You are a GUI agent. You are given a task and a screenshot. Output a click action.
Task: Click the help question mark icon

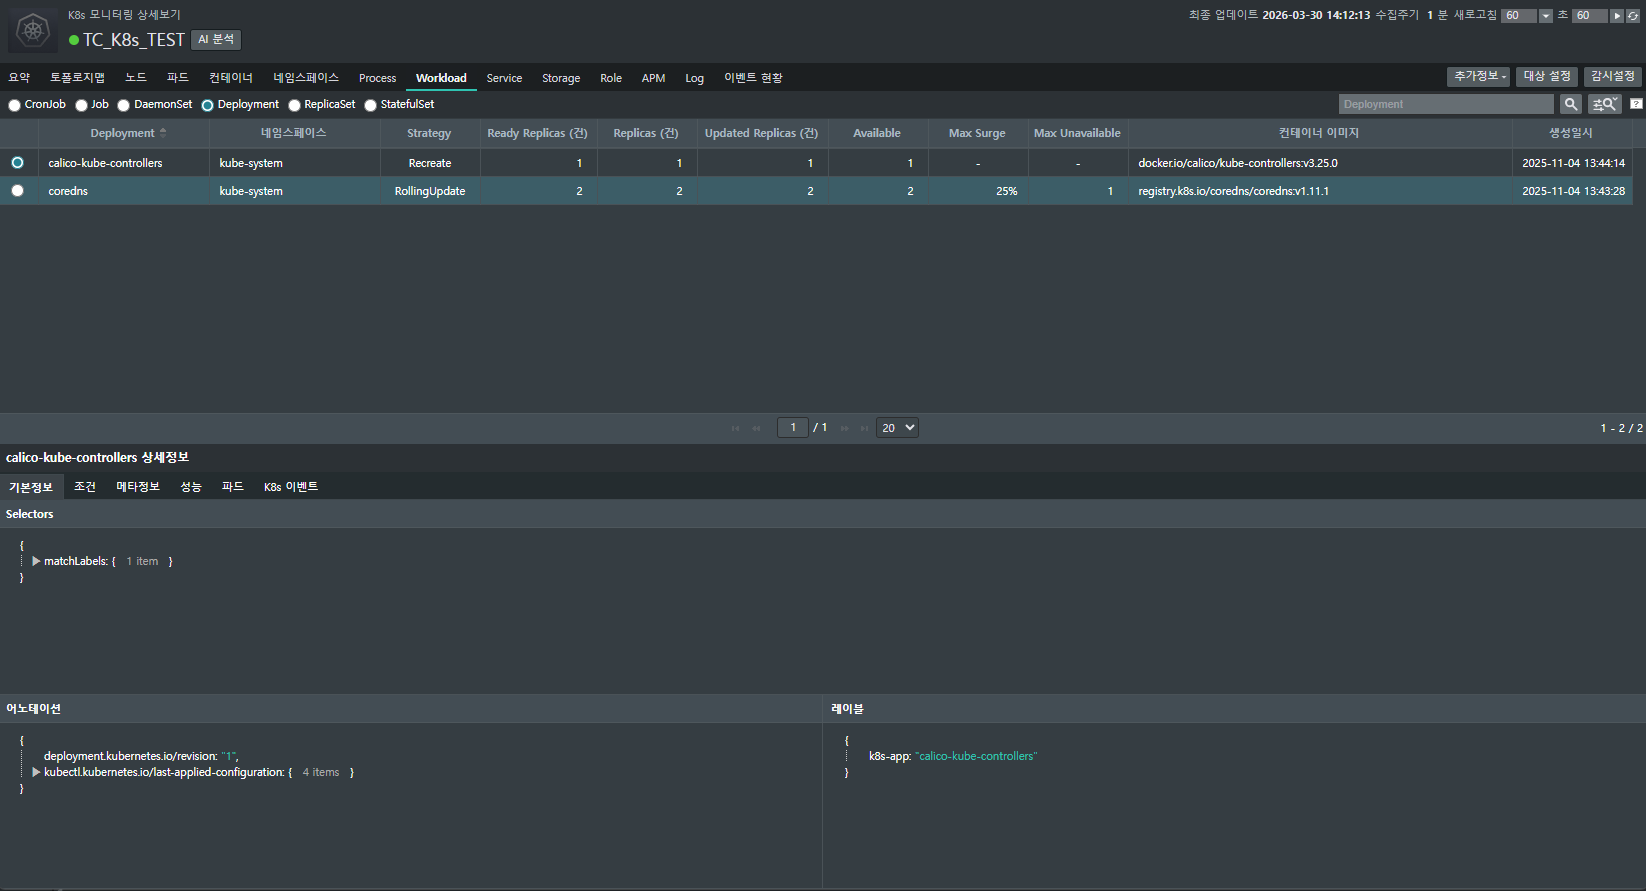coord(1636,104)
